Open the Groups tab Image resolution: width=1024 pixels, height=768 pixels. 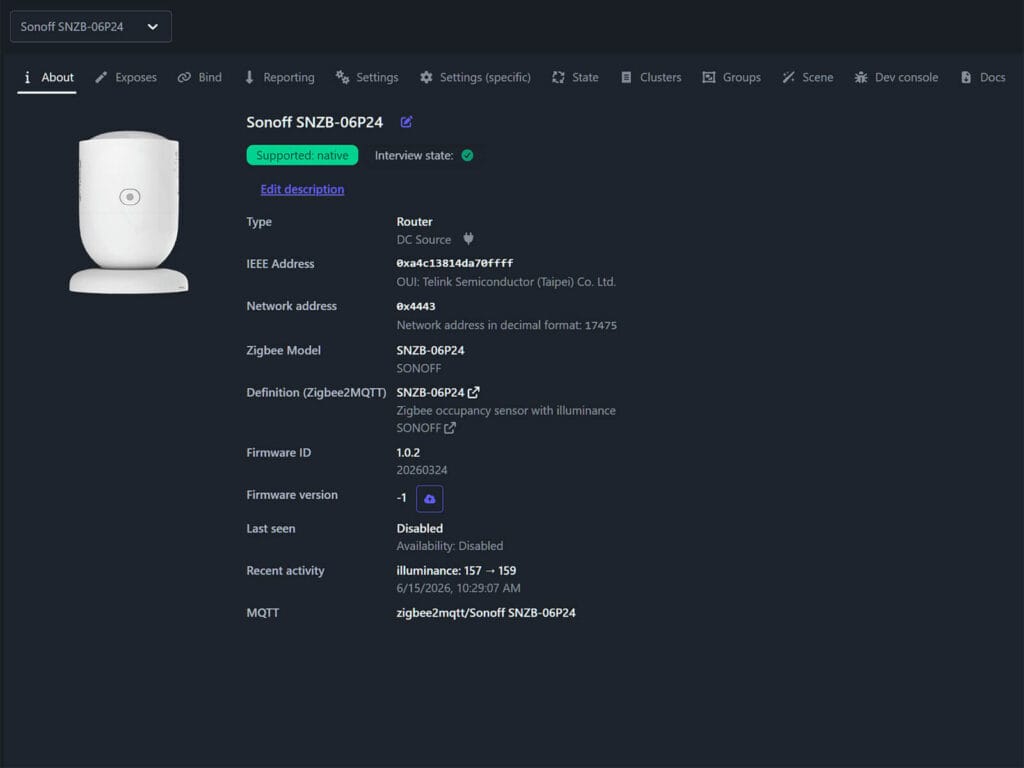click(x=731, y=77)
